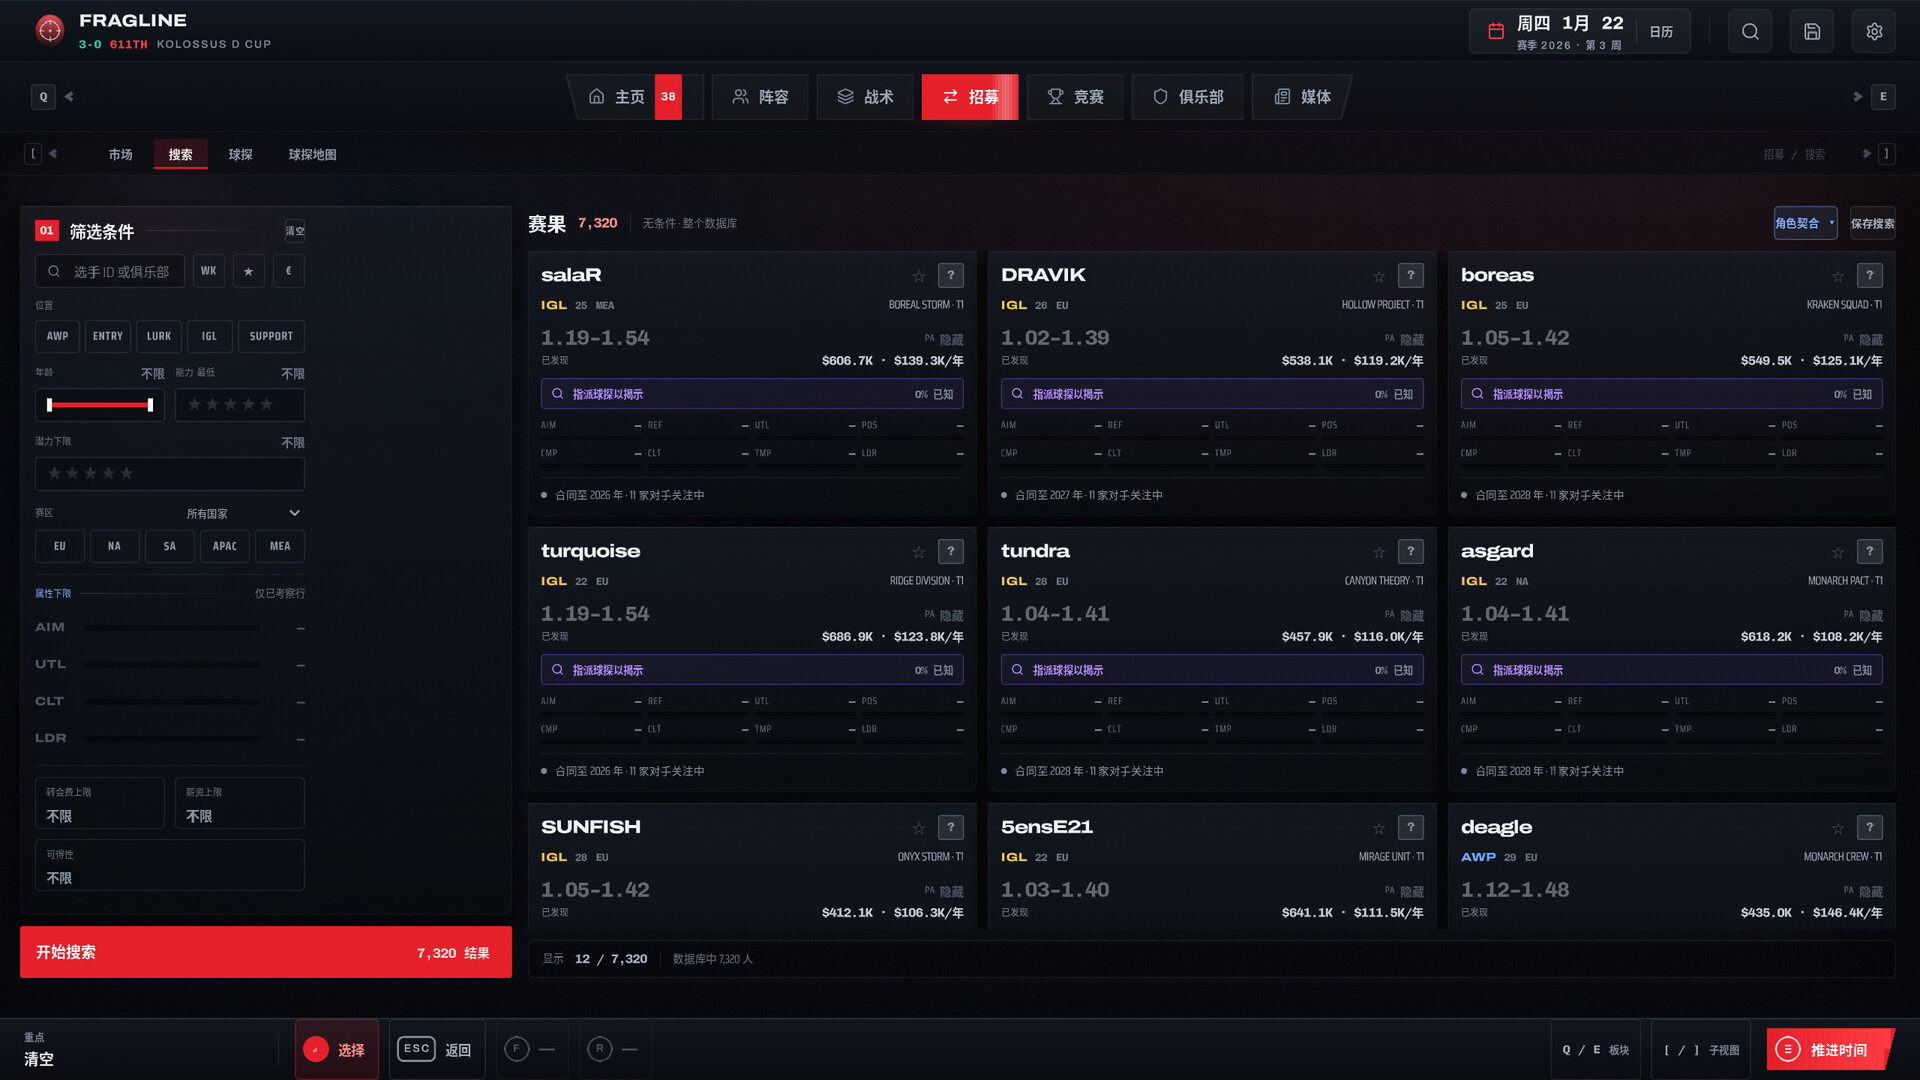This screenshot has width=1920, height=1080.
Task: Open the settings gear icon
Action: [x=1874, y=31]
